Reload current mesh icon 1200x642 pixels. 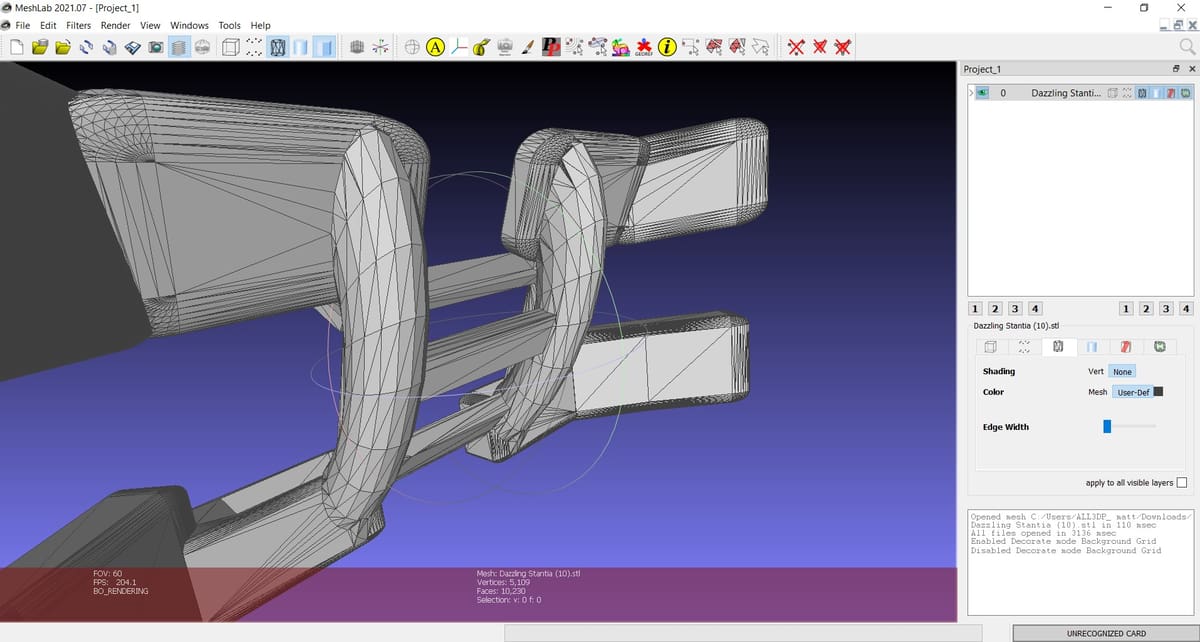(x=86, y=47)
